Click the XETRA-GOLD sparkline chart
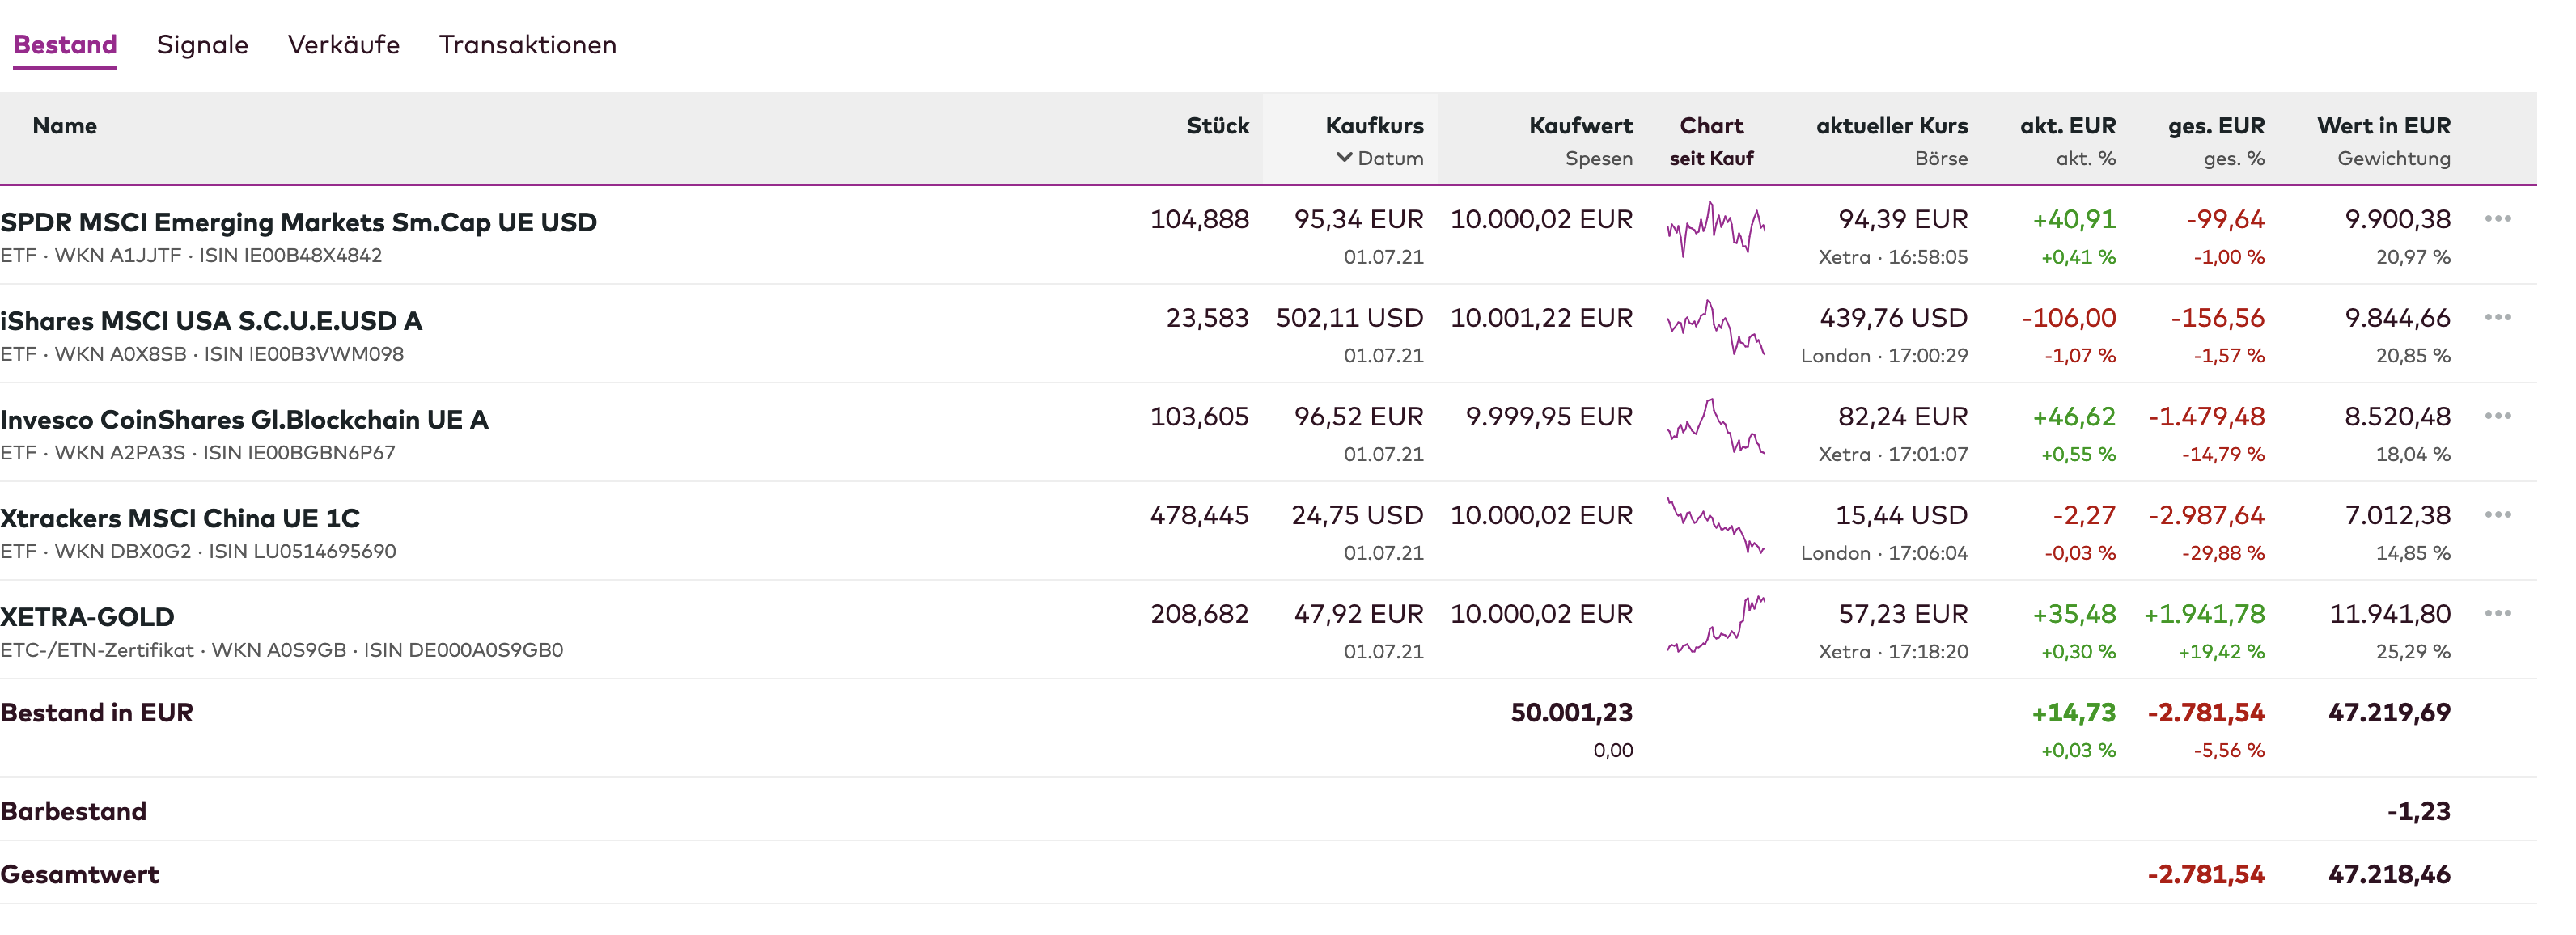This screenshot has width=2576, height=935. coord(1715,625)
